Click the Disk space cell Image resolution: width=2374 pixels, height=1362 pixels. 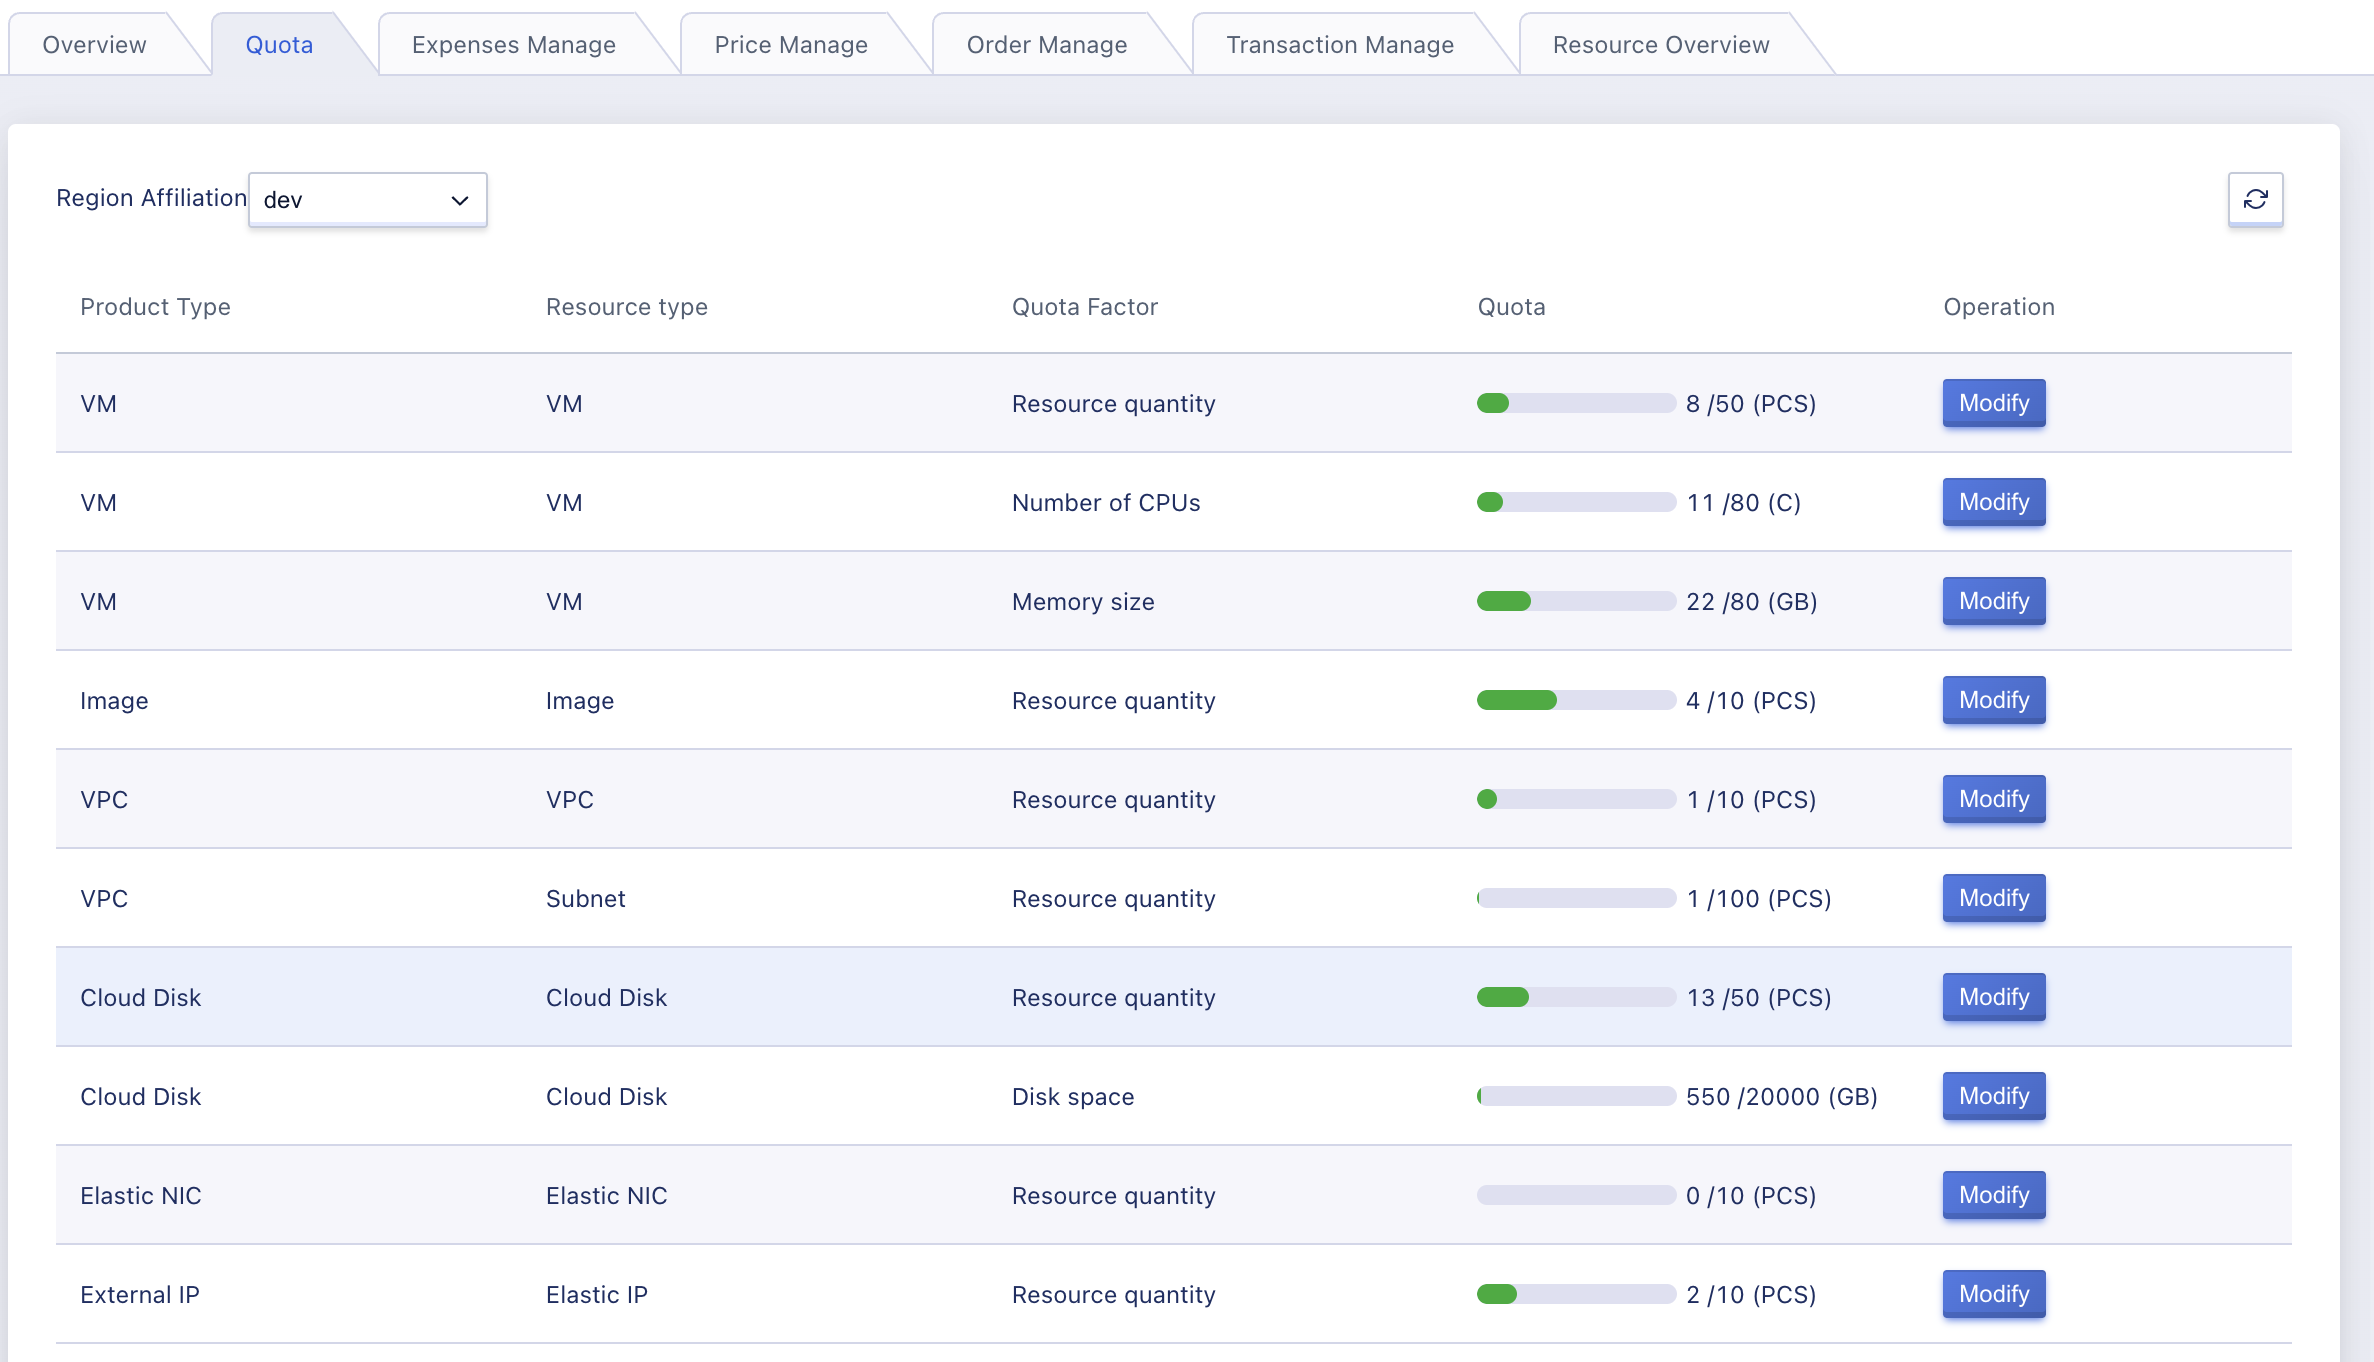(1073, 1097)
